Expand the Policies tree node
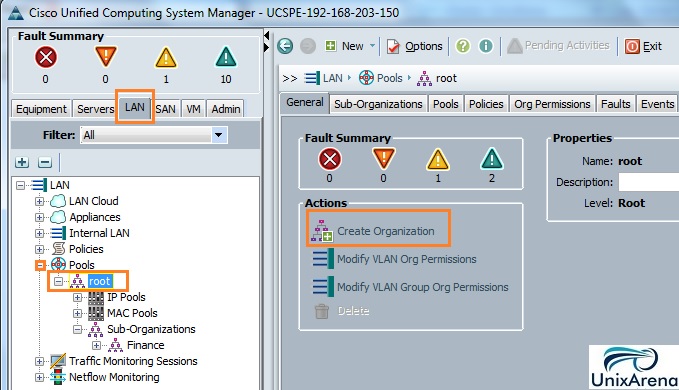This screenshot has height=390, width=679. coord(39,249)
